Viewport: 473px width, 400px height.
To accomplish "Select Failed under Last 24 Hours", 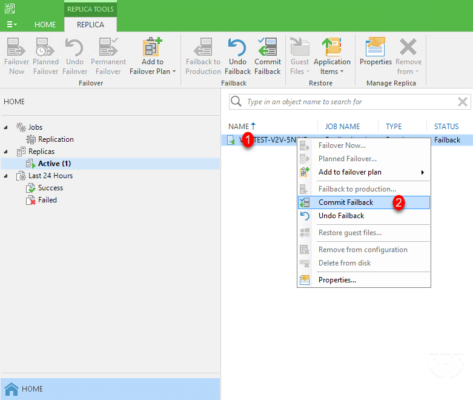I will pos(47,200).
